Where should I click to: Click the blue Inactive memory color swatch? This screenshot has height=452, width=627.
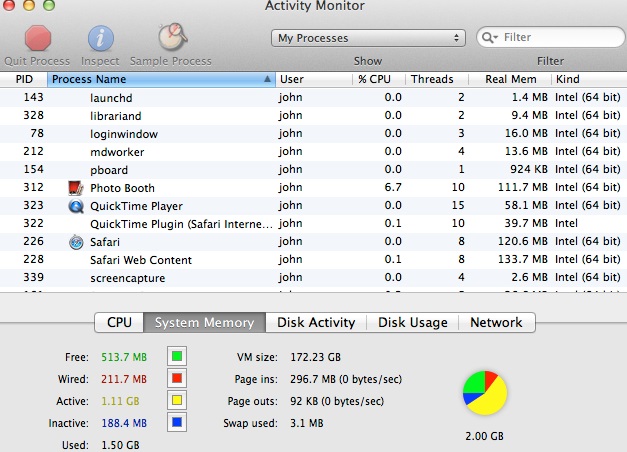tap(177, 422)
